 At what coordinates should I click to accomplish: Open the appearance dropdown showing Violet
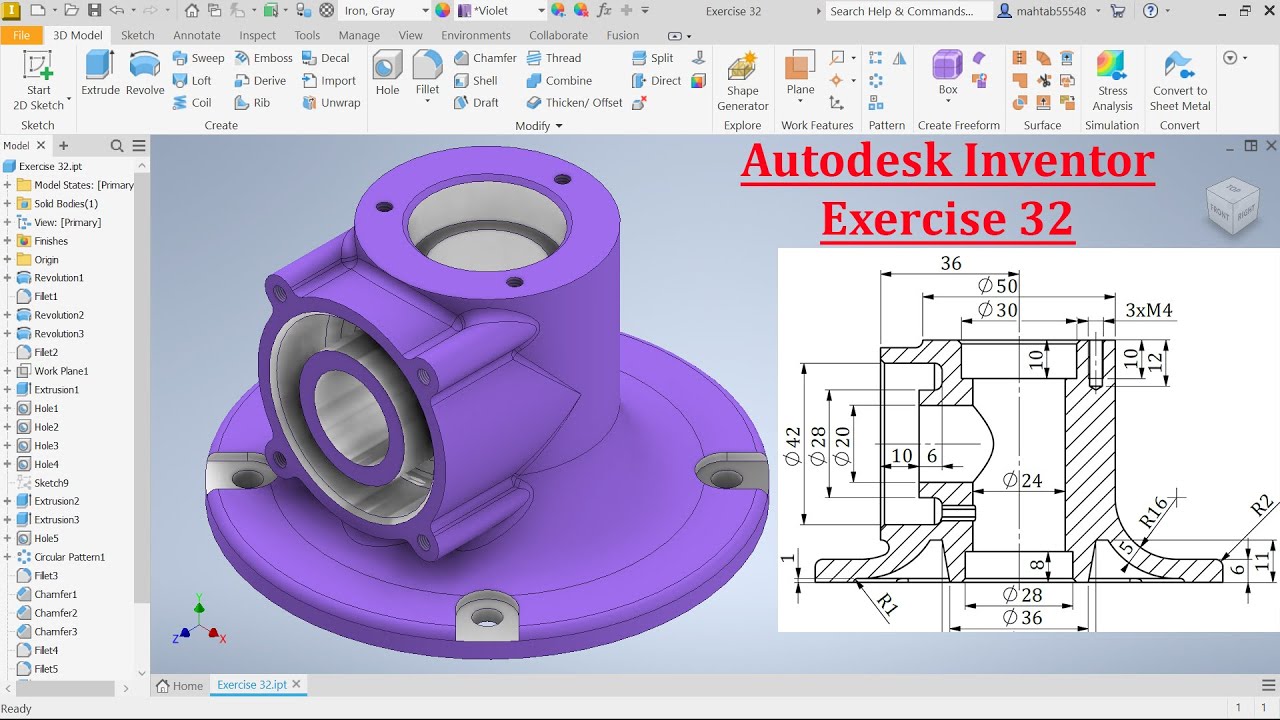(x=502, y=11)
